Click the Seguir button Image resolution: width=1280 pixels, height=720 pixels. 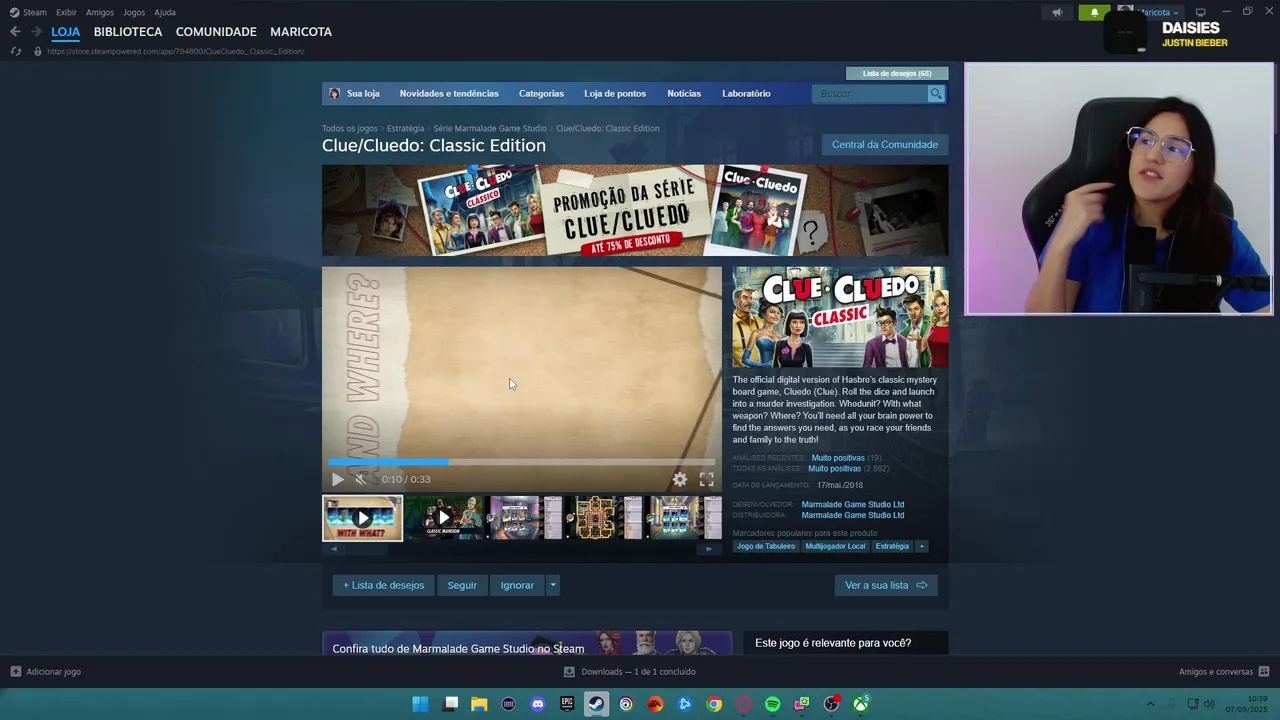462,585
